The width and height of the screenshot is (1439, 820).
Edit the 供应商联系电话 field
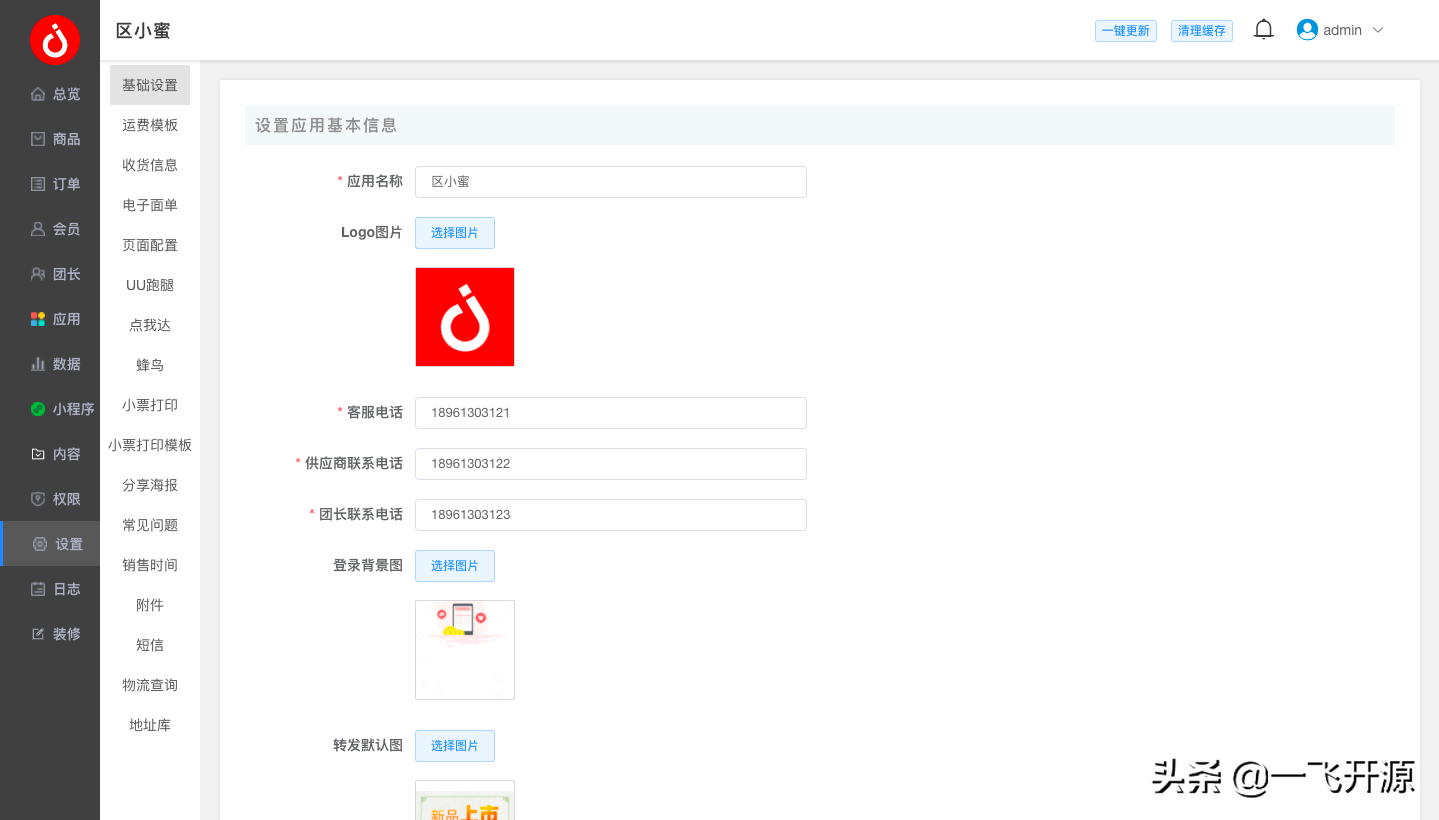611,464
